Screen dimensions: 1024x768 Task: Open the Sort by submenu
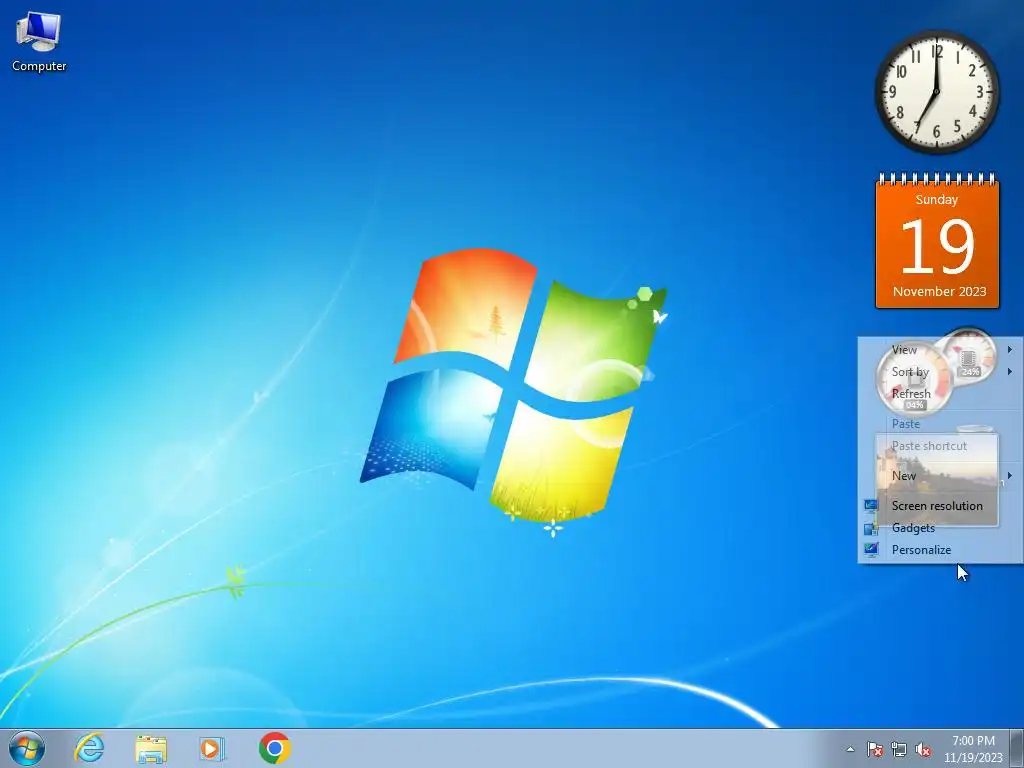pos(940,372)
